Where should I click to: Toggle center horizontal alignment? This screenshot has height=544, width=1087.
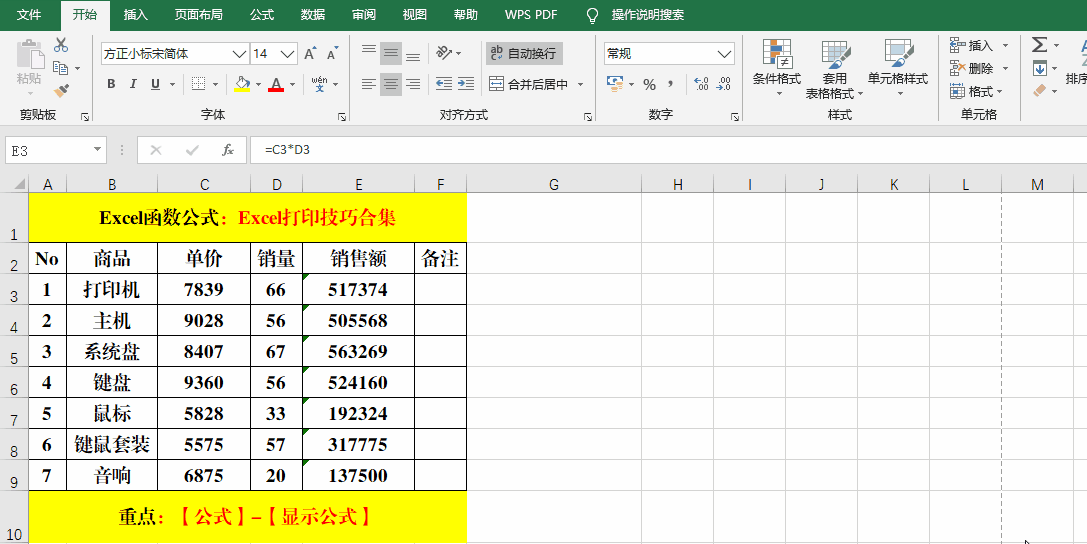(x=391, y=85)
